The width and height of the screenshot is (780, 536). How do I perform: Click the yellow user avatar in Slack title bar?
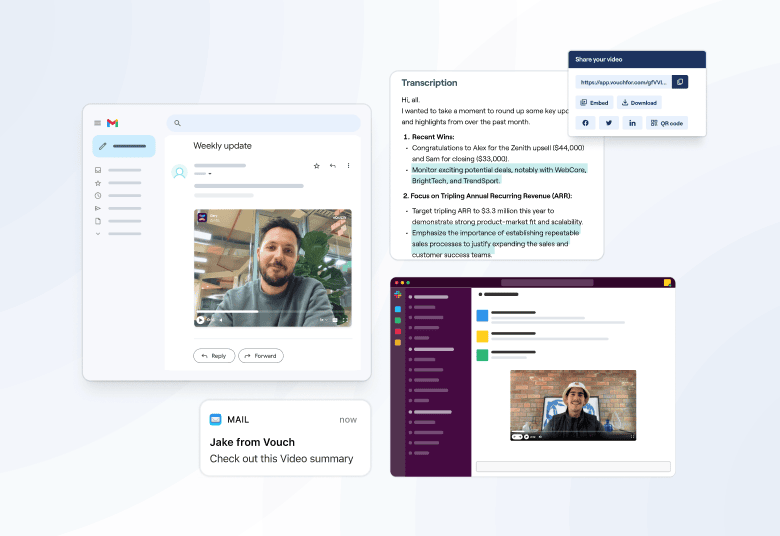click(x=668, y=283)
